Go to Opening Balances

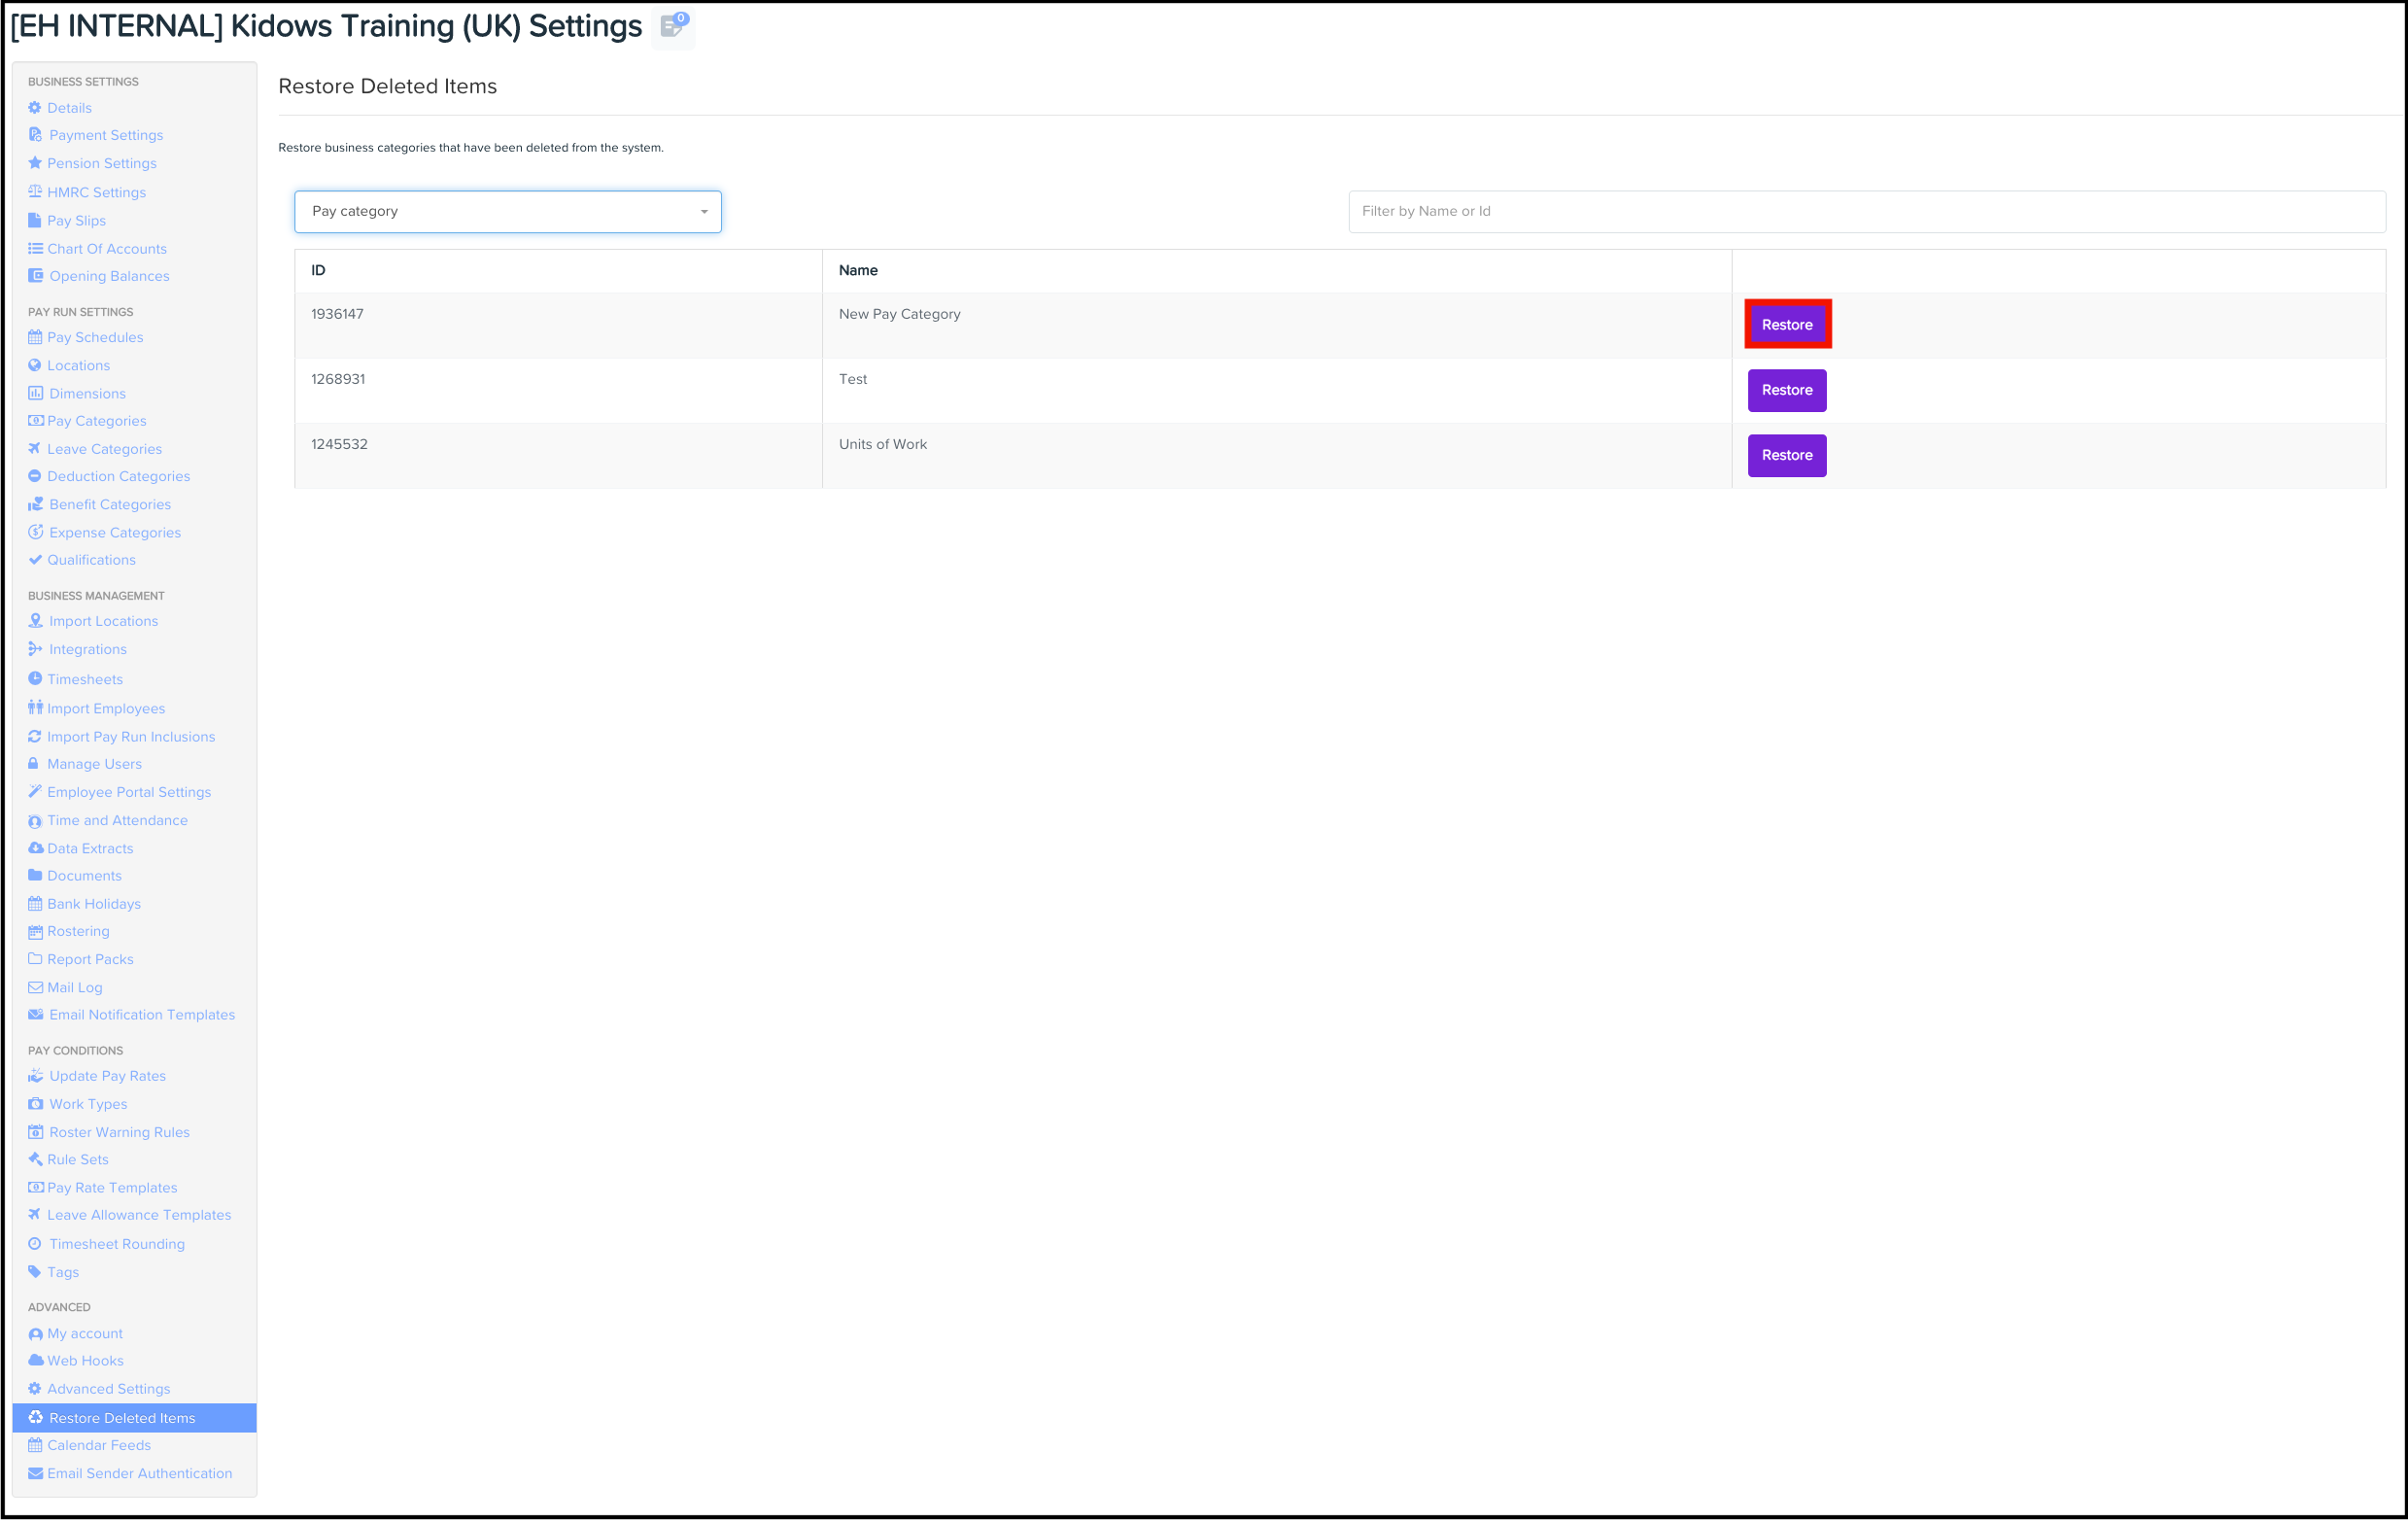(109, 276)
